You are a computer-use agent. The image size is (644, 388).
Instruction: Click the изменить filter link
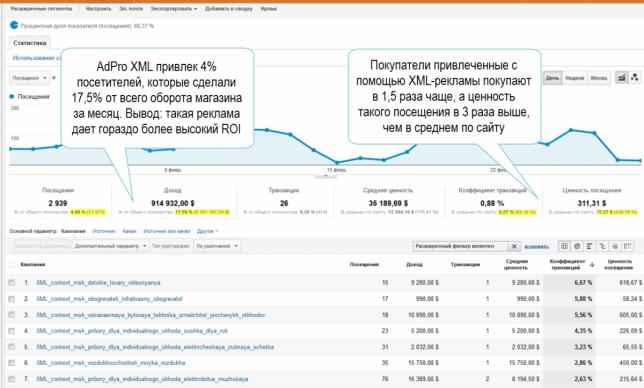tap(536, 246)
